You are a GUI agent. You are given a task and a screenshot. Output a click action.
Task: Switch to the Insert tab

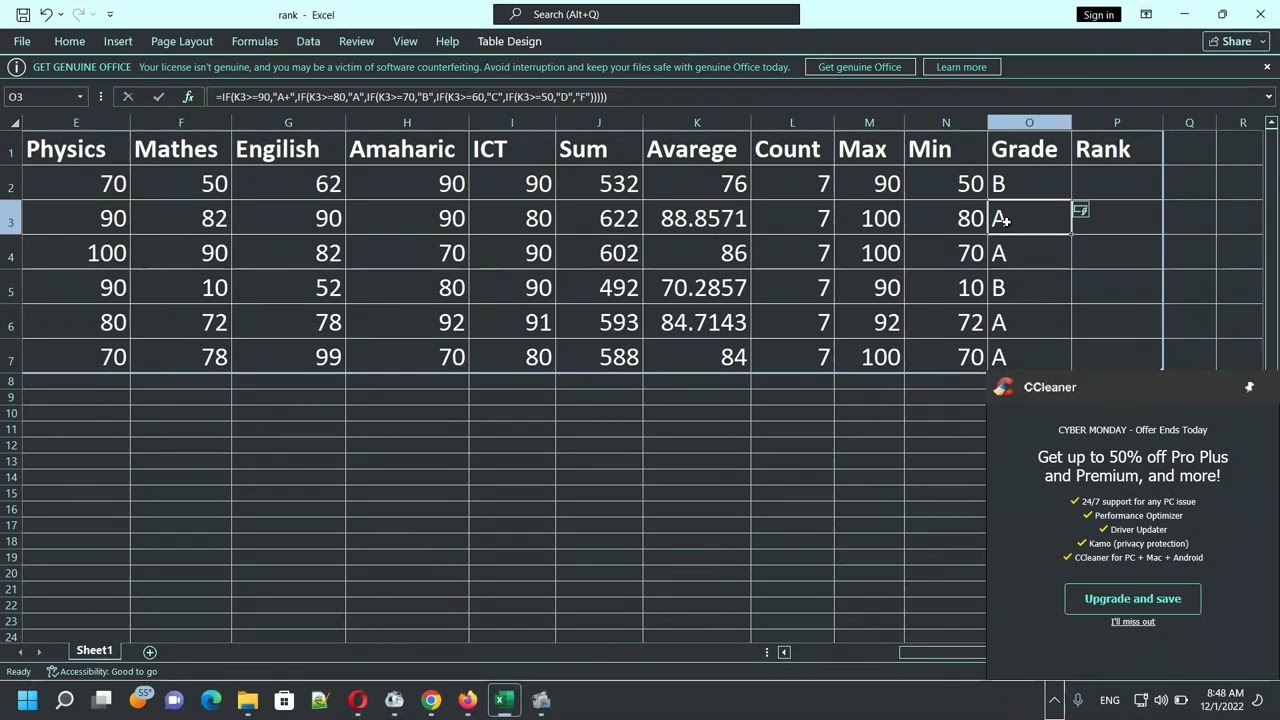point(118,41)
